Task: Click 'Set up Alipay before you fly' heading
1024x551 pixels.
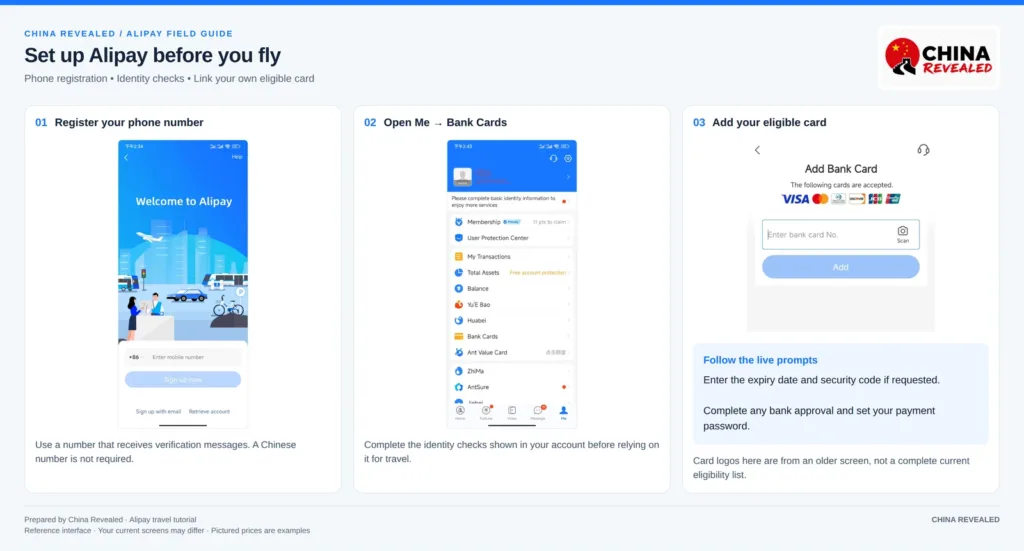Action: (152, 55)
